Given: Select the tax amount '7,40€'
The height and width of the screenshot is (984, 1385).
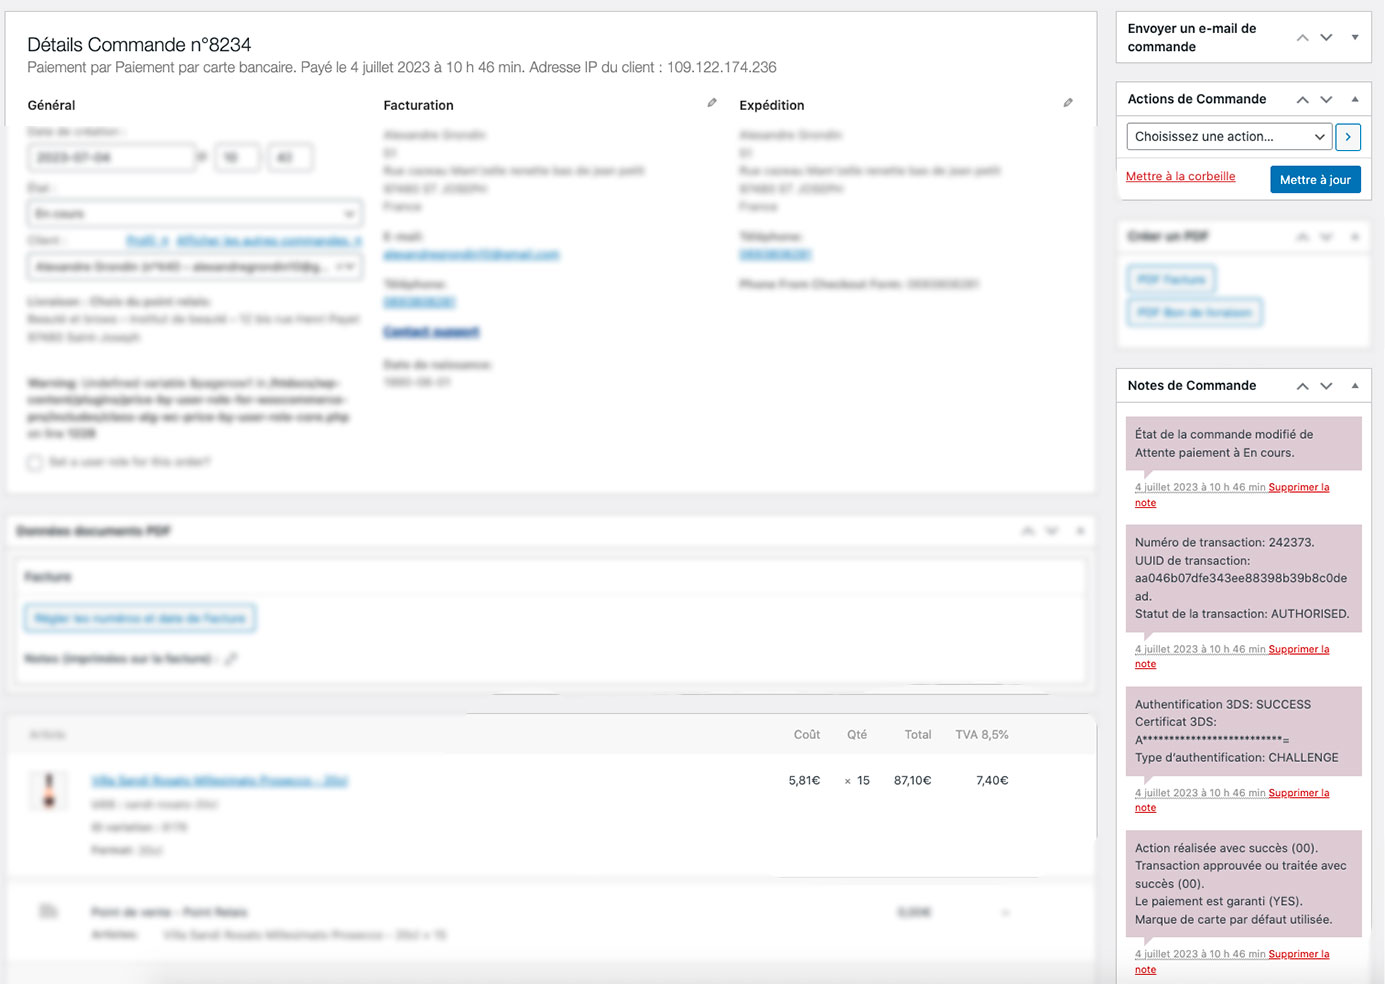Looking at the screenshot, I should 992,781.
